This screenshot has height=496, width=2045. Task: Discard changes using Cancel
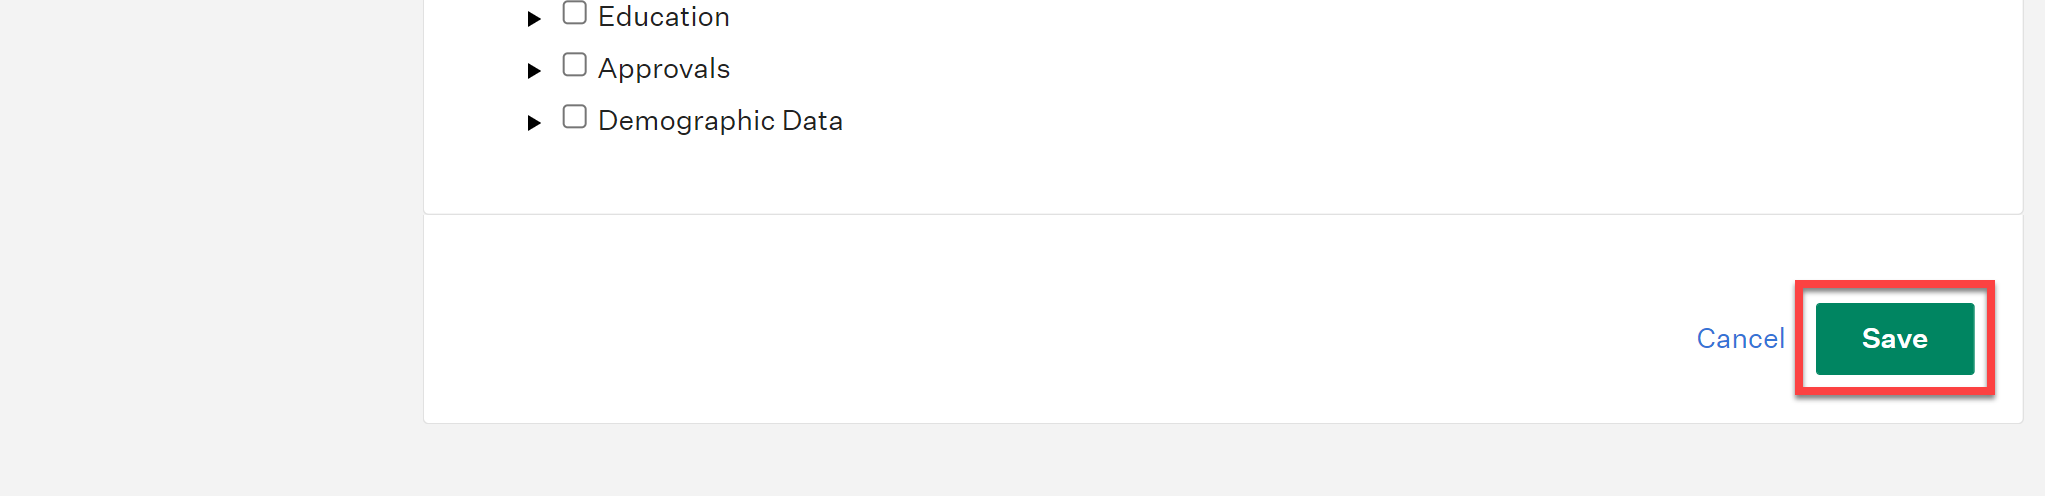pos(1740,339)
